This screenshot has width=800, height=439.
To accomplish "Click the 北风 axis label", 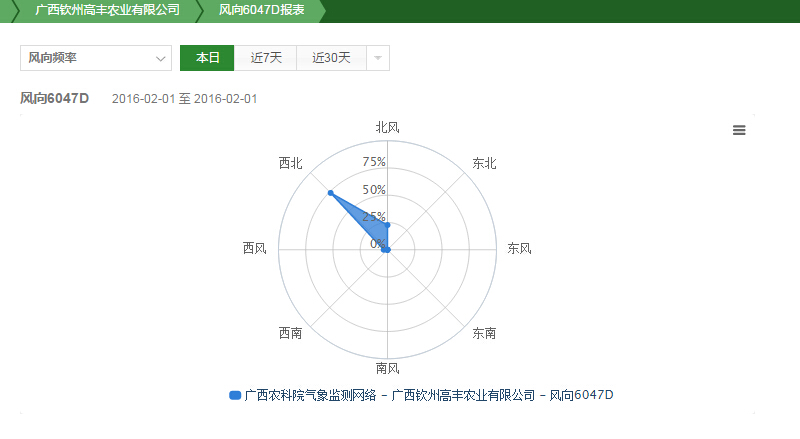I will [387, 127].
